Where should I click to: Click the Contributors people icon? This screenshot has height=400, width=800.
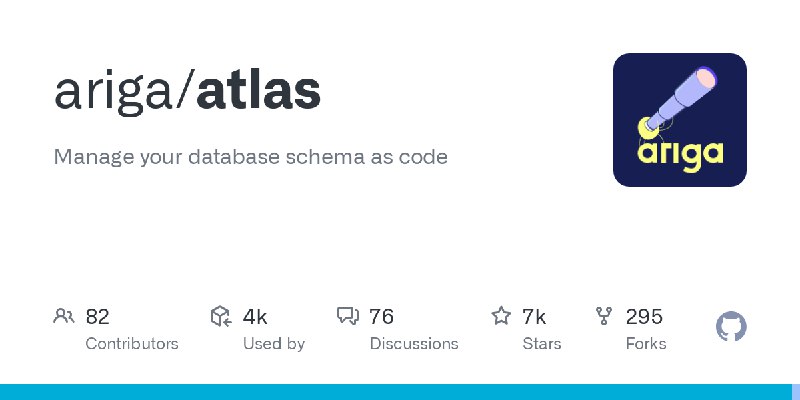tap(64, 316)
